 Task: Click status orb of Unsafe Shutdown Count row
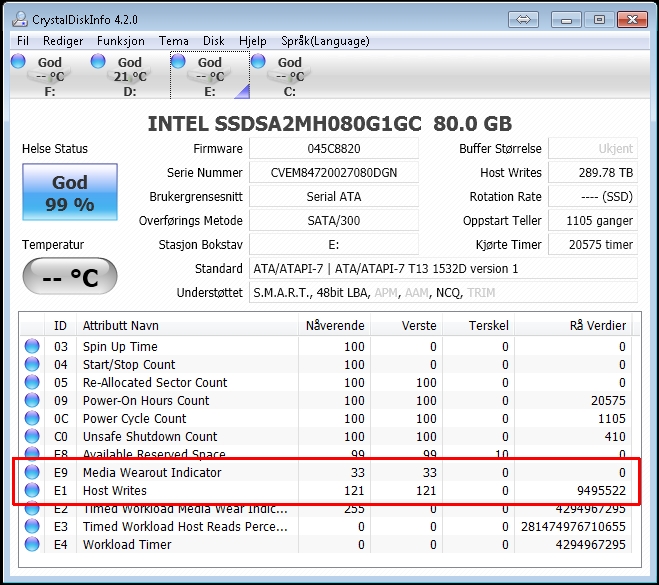(x=32, y=436)
